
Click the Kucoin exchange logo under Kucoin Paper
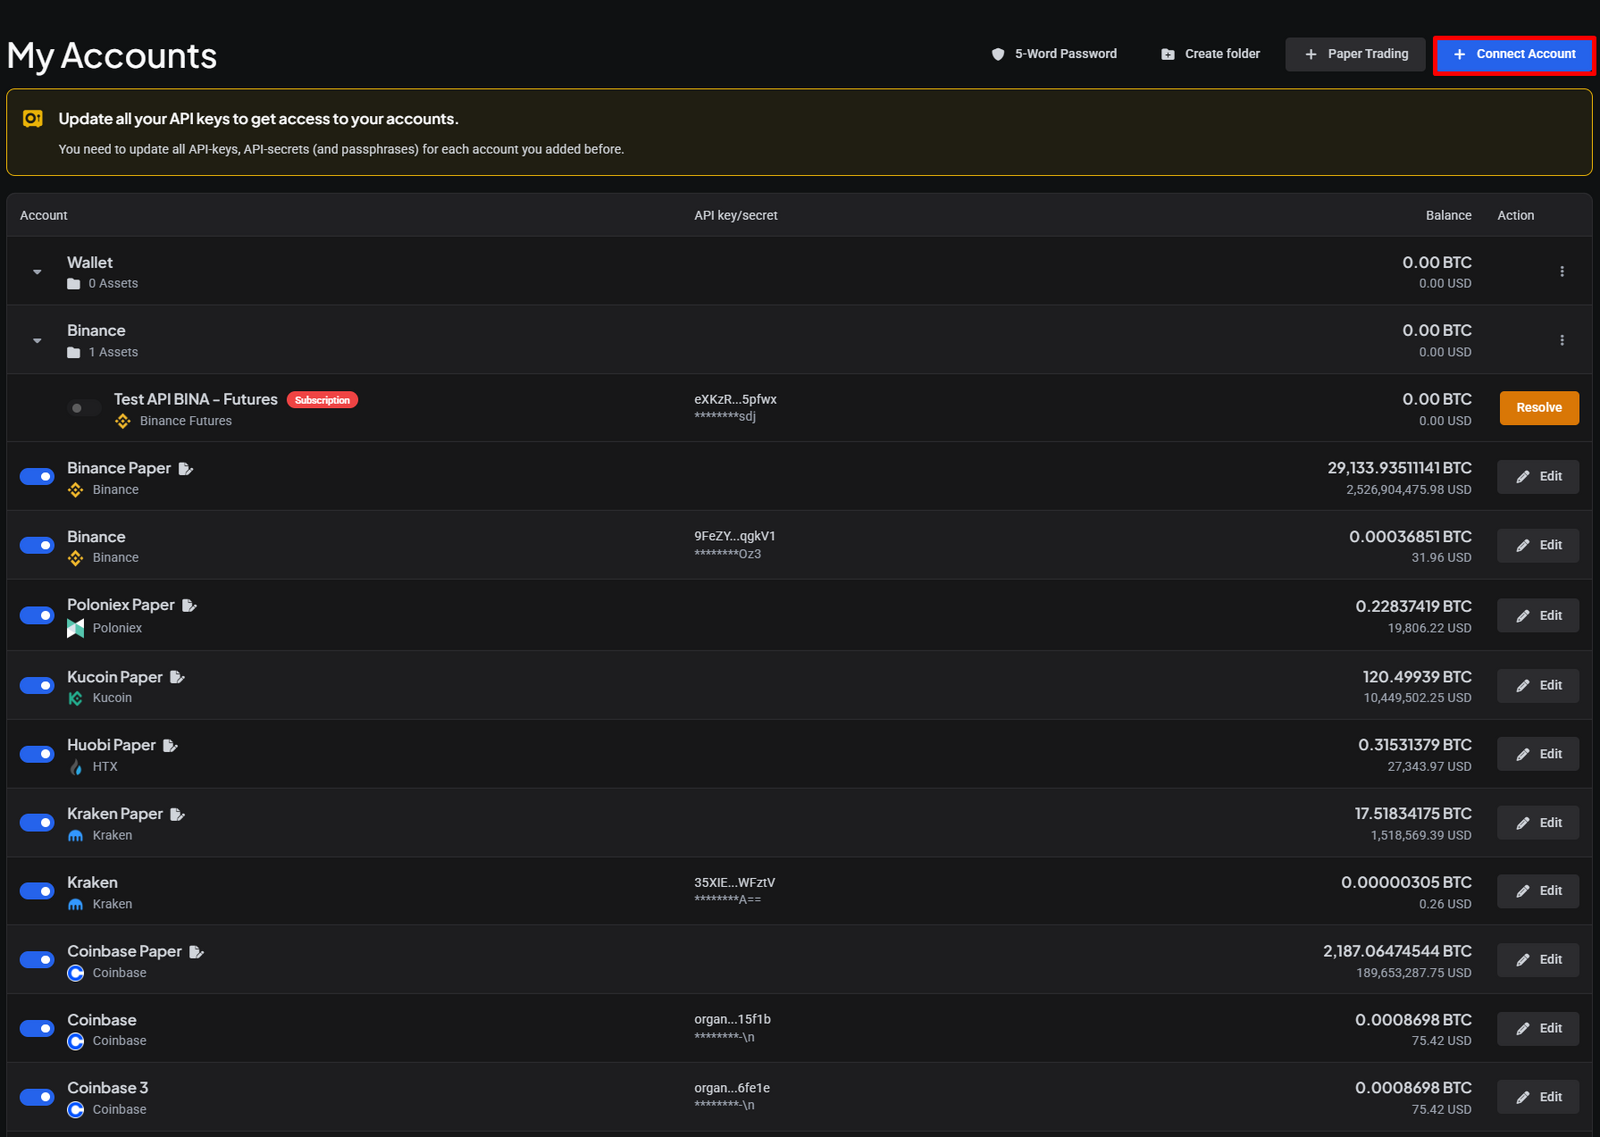(75, 698)
